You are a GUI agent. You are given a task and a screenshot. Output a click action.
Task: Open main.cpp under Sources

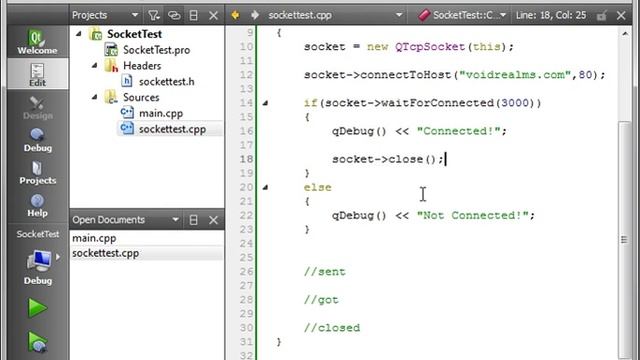tap(161, 113)
